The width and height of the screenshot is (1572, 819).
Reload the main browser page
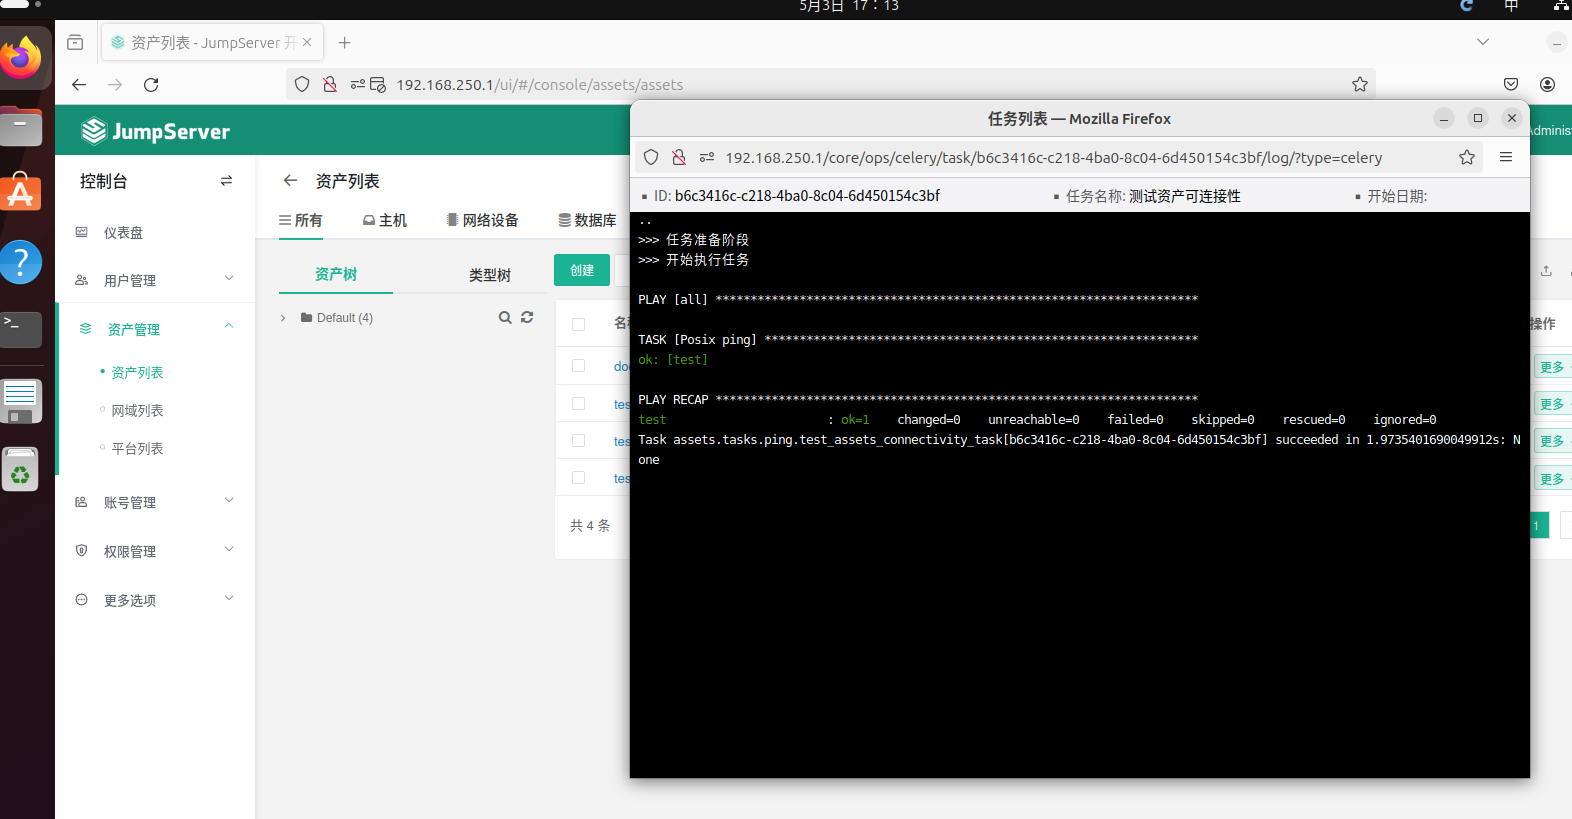click(151, 85)
